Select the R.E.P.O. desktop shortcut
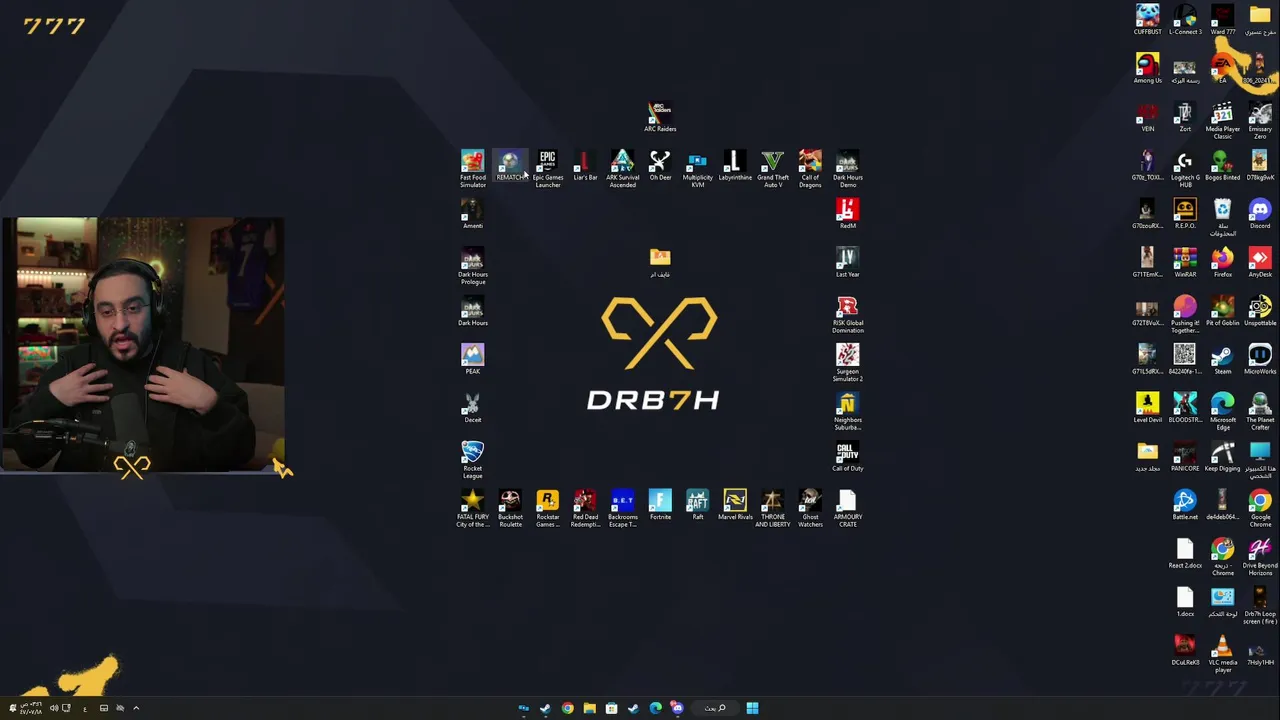The height and width of the screenshot is (720, 1280). [1185, 214]
